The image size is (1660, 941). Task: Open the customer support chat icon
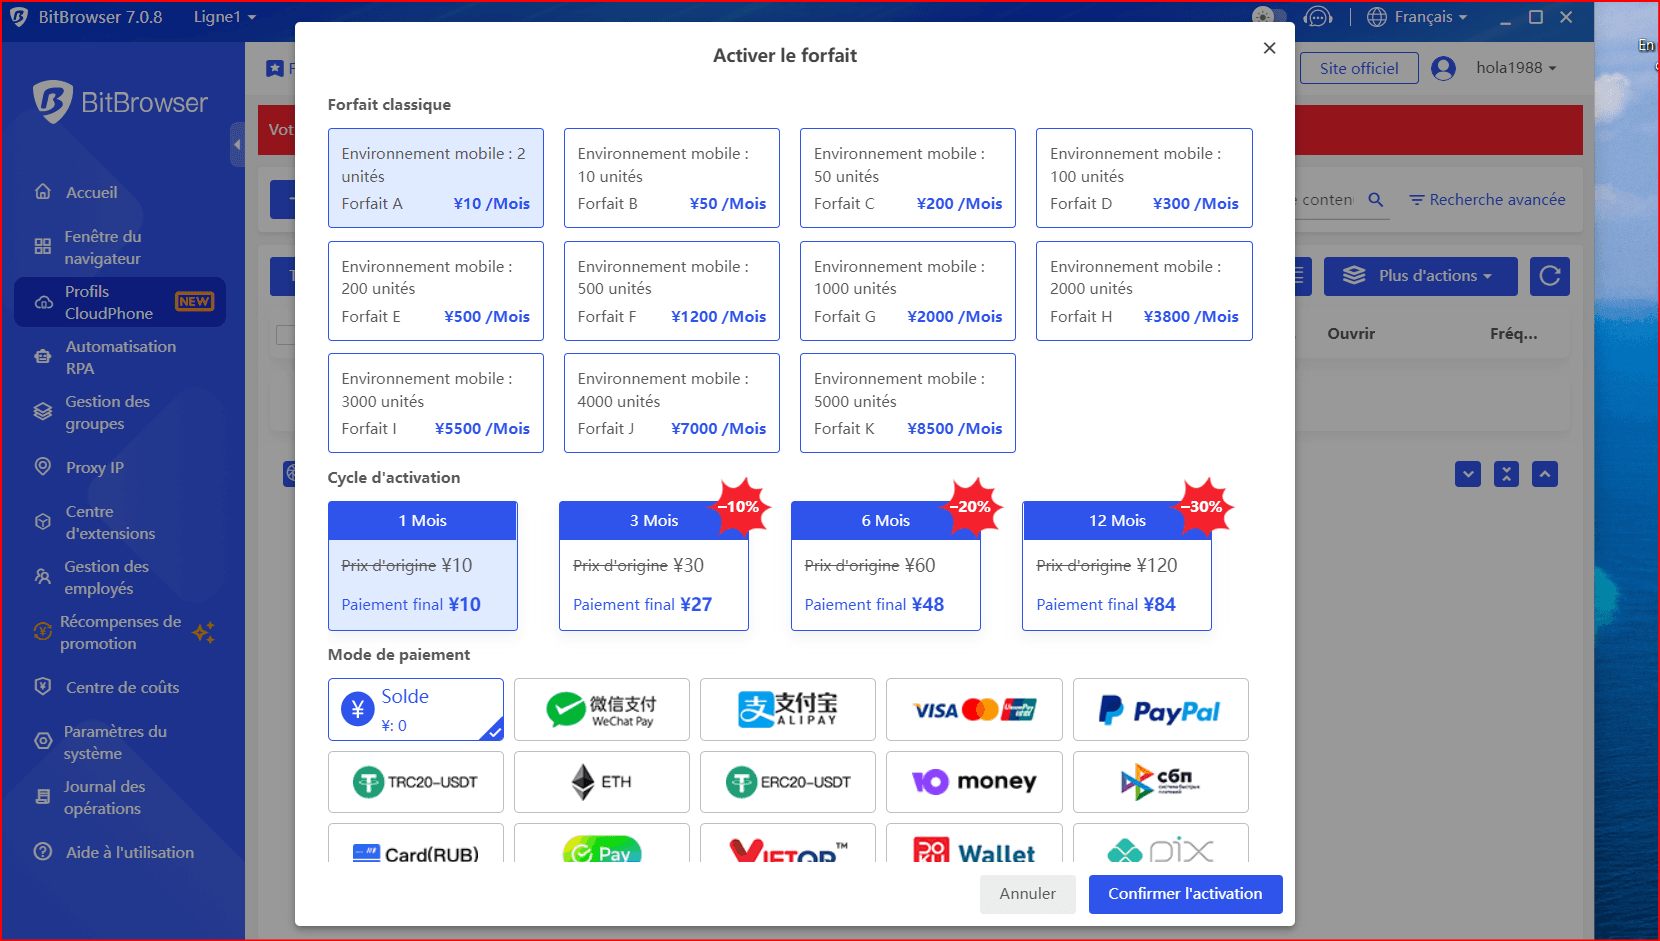(1318, 17)
